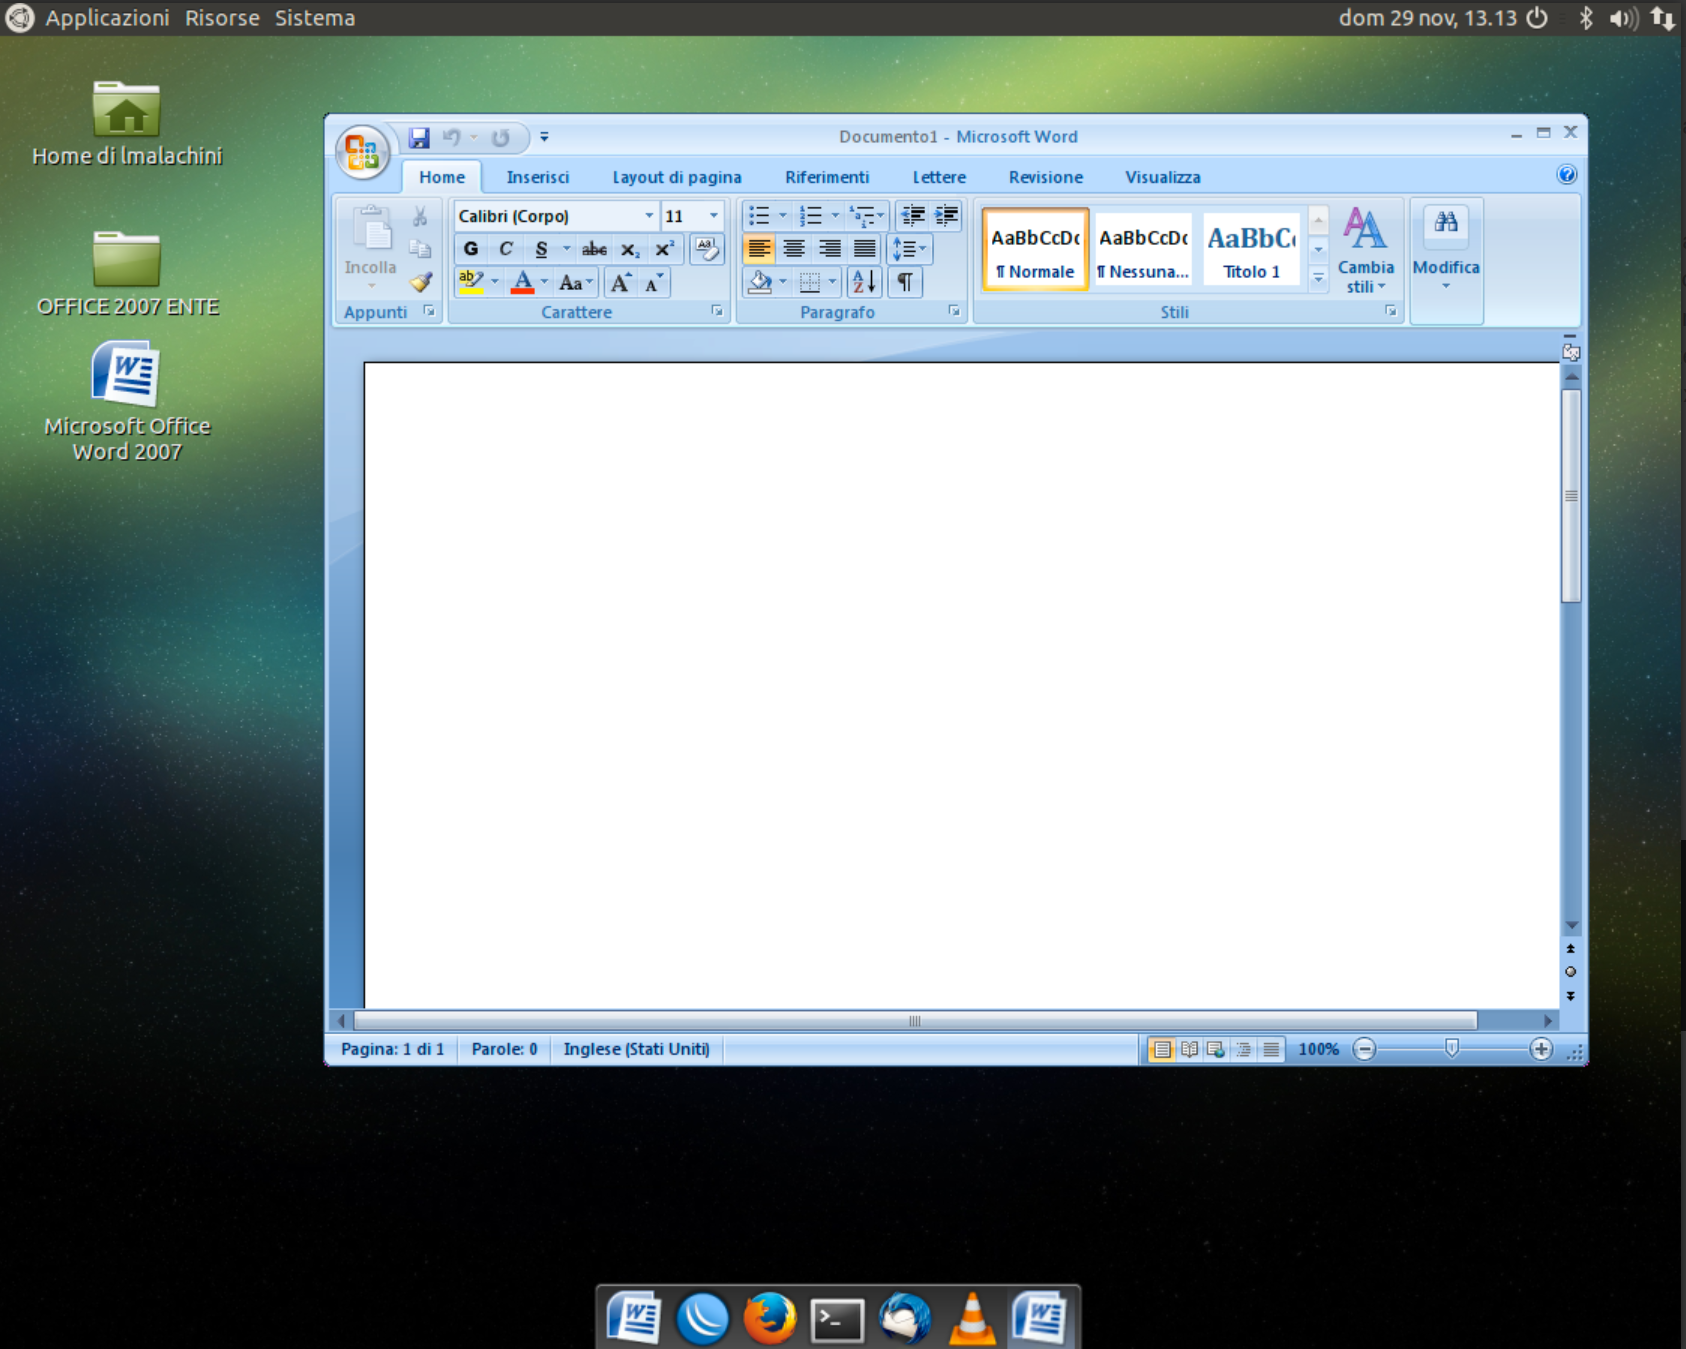This screenshot has width=1686, height=1349.
Task: Switch to the Inserisci tab
Action: click(538, 177)
